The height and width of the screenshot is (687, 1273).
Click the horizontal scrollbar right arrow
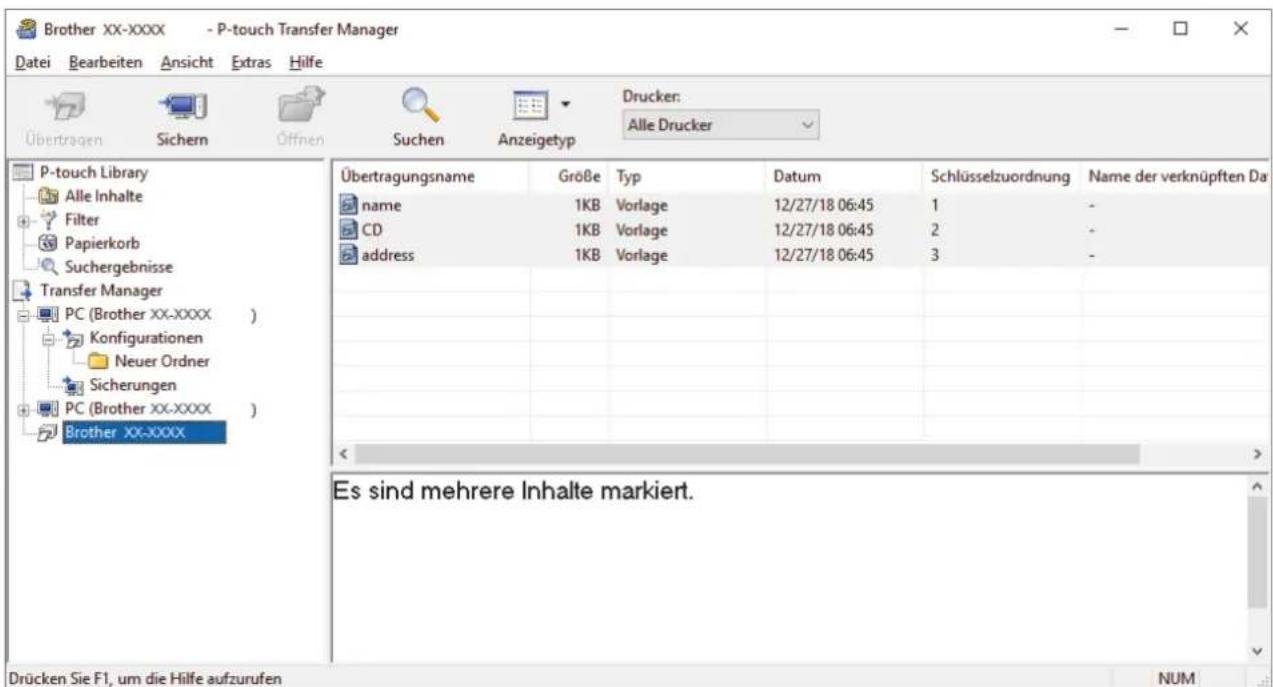click(x=1257, y=453)
